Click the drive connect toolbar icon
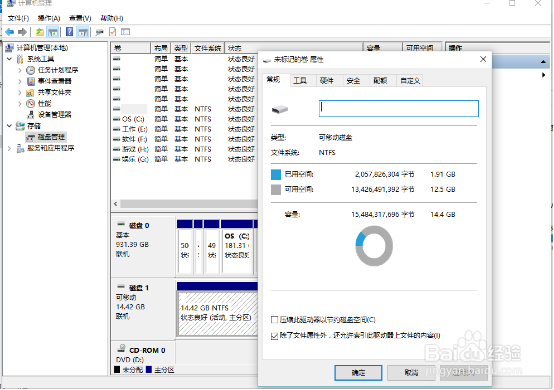Viewport: 554px width, 390px height. click(x=100, y=32)
